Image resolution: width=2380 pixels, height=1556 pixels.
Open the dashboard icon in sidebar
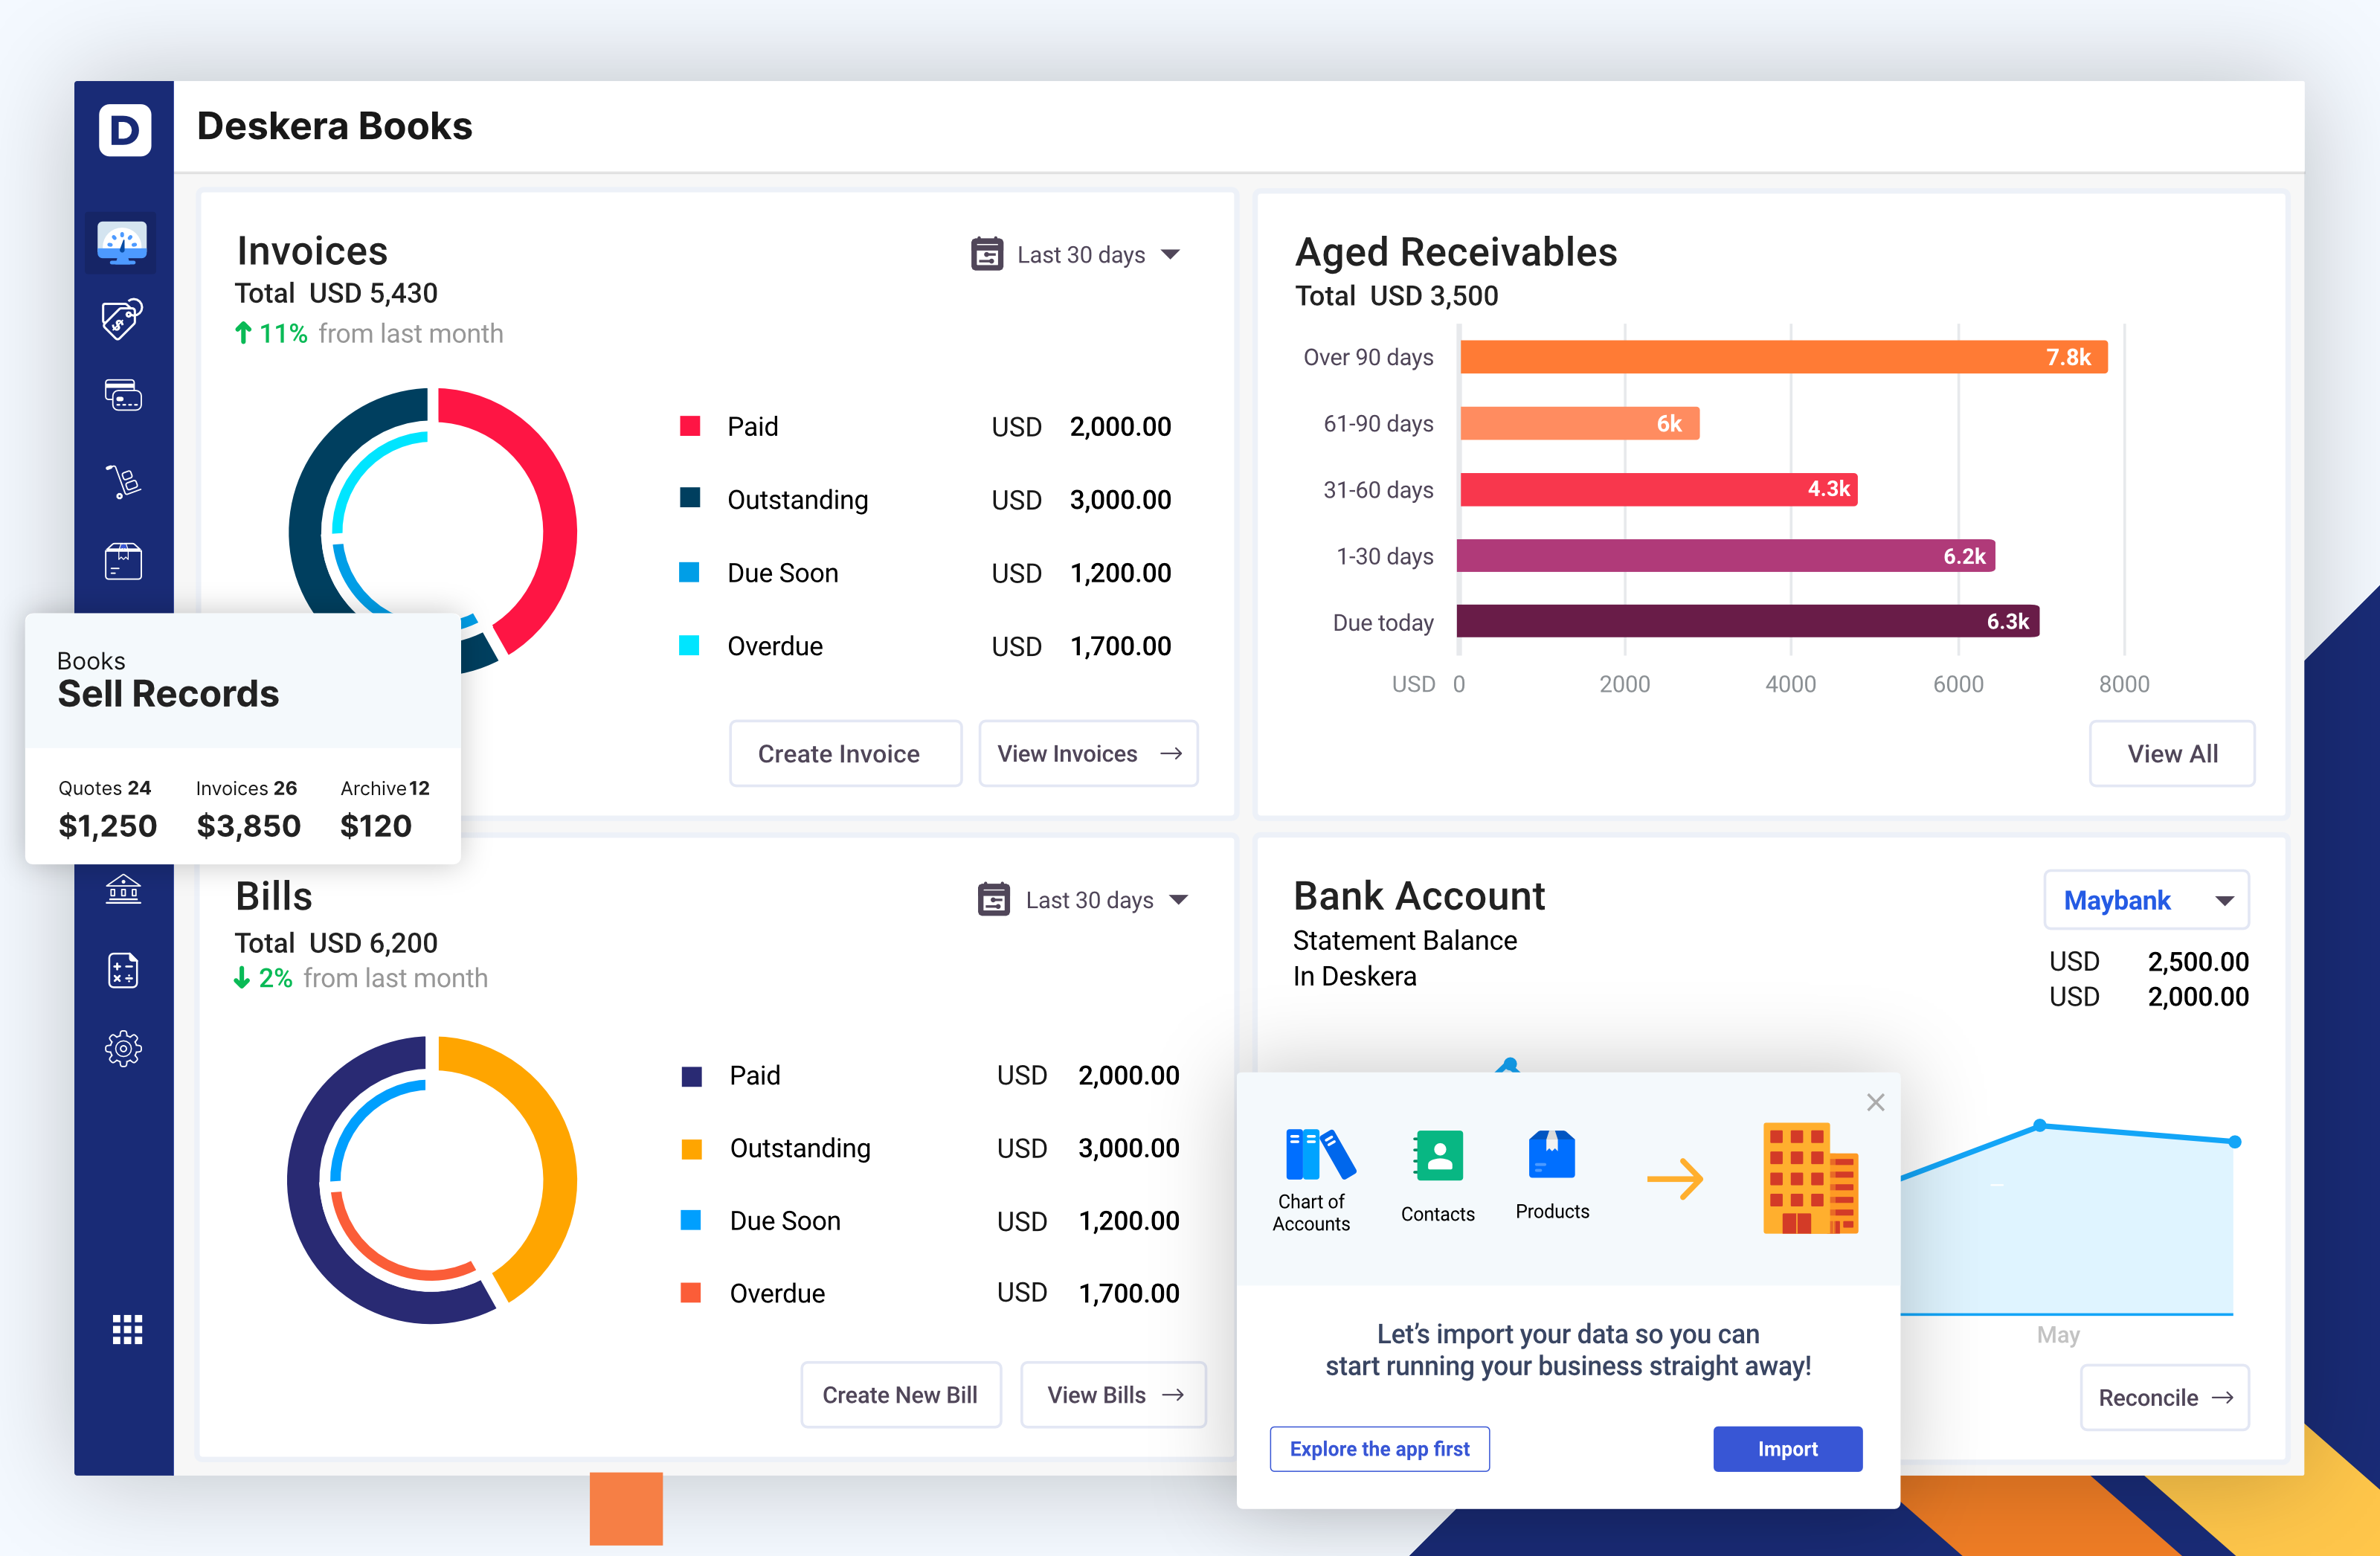[x=122, y=243]
